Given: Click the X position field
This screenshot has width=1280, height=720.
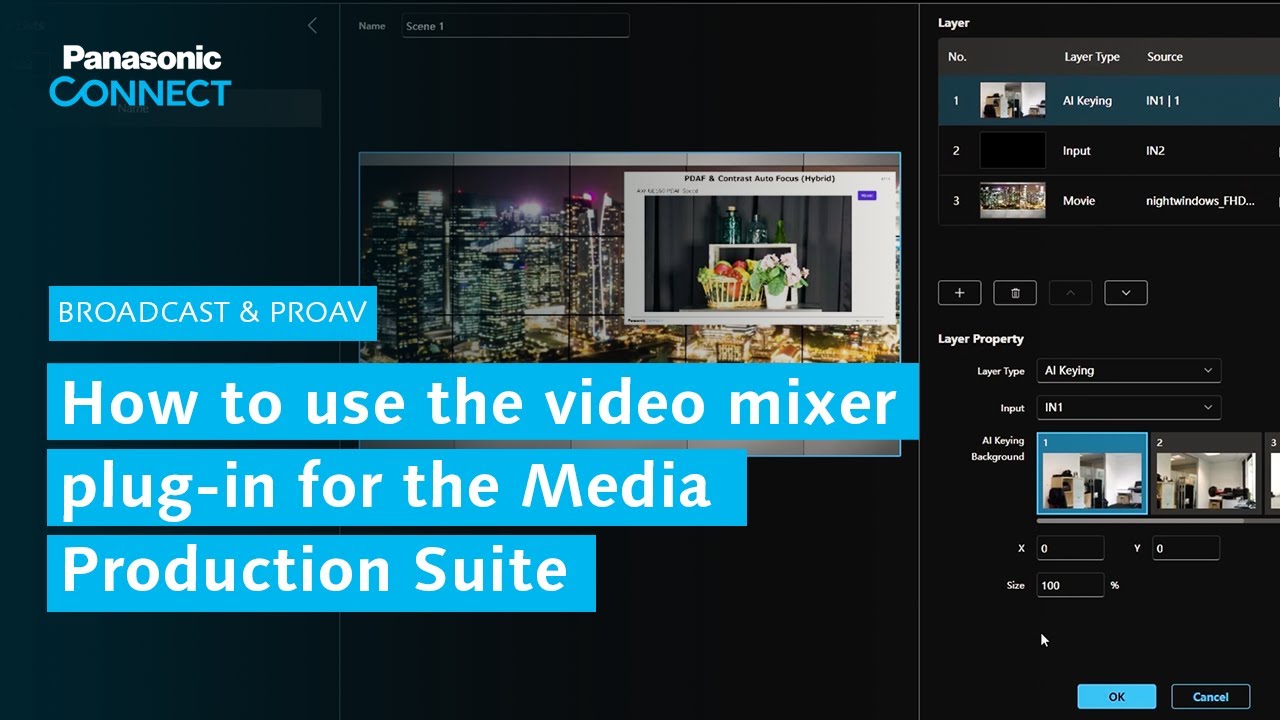Looking at the screenshot, I should tap(1070, 548).
